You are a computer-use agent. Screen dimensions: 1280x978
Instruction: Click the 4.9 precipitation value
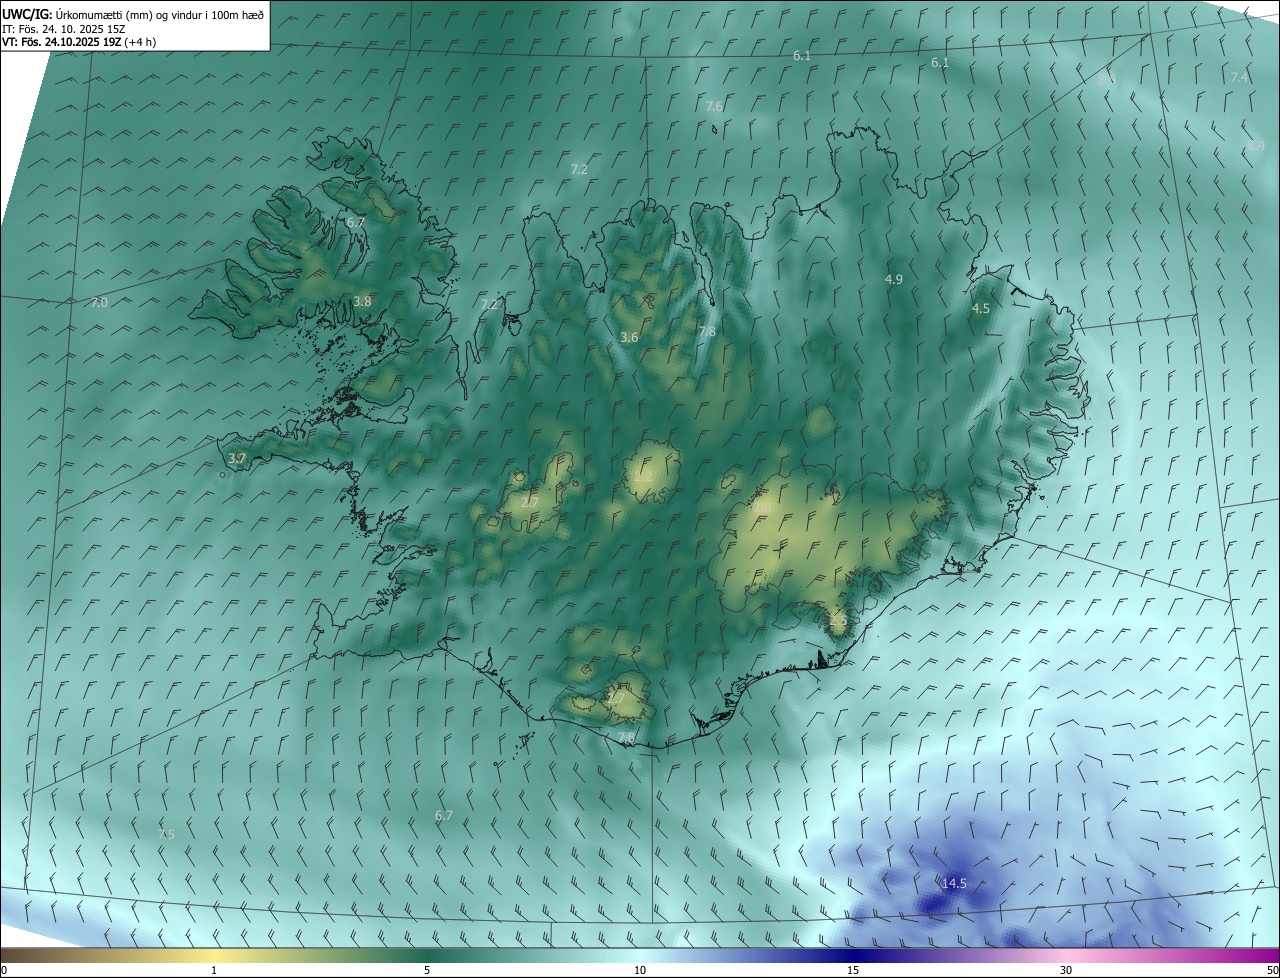[x=894, y=279]
